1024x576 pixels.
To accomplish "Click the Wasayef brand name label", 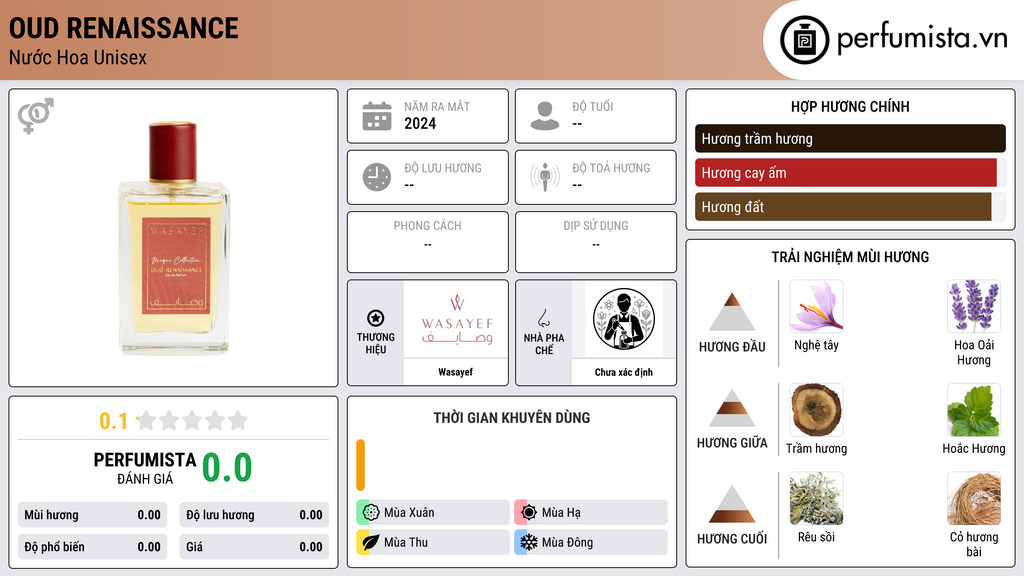I will coord(455,372).
